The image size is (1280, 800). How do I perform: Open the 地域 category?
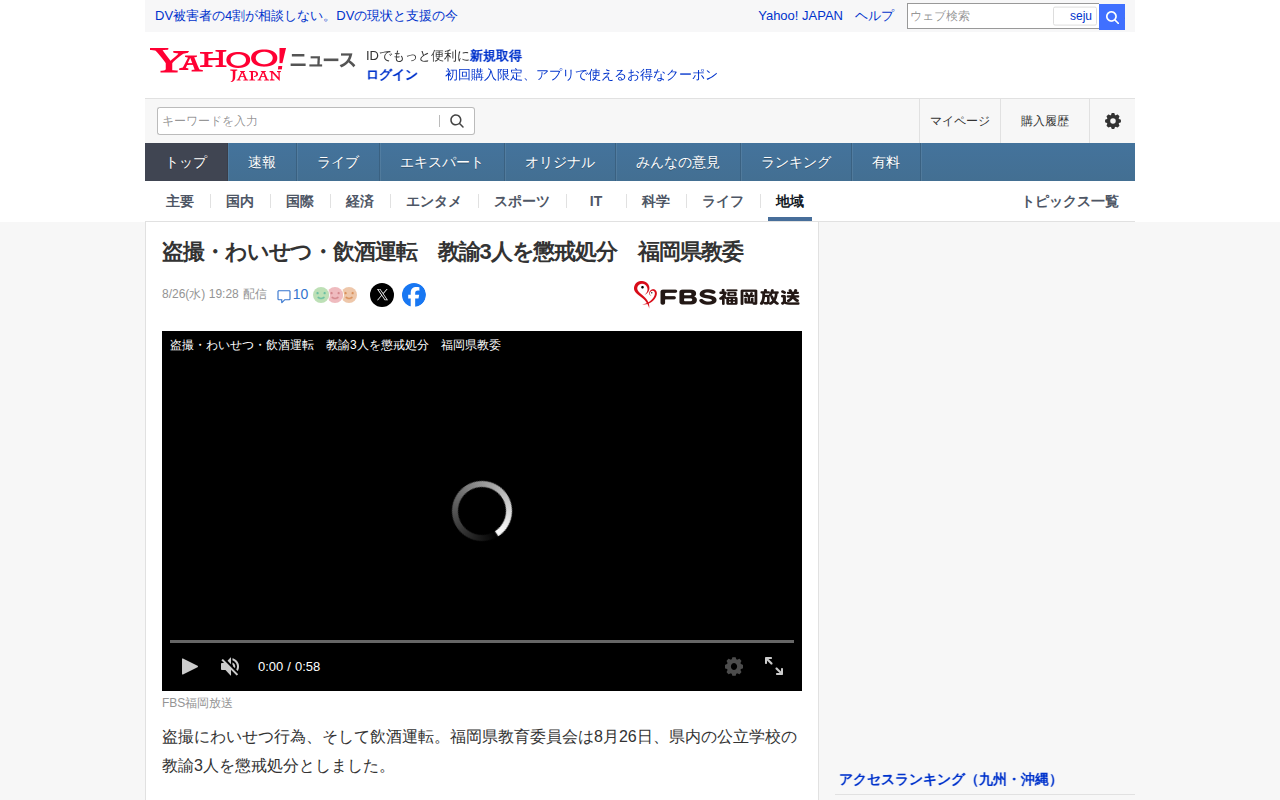coord(790,201)
